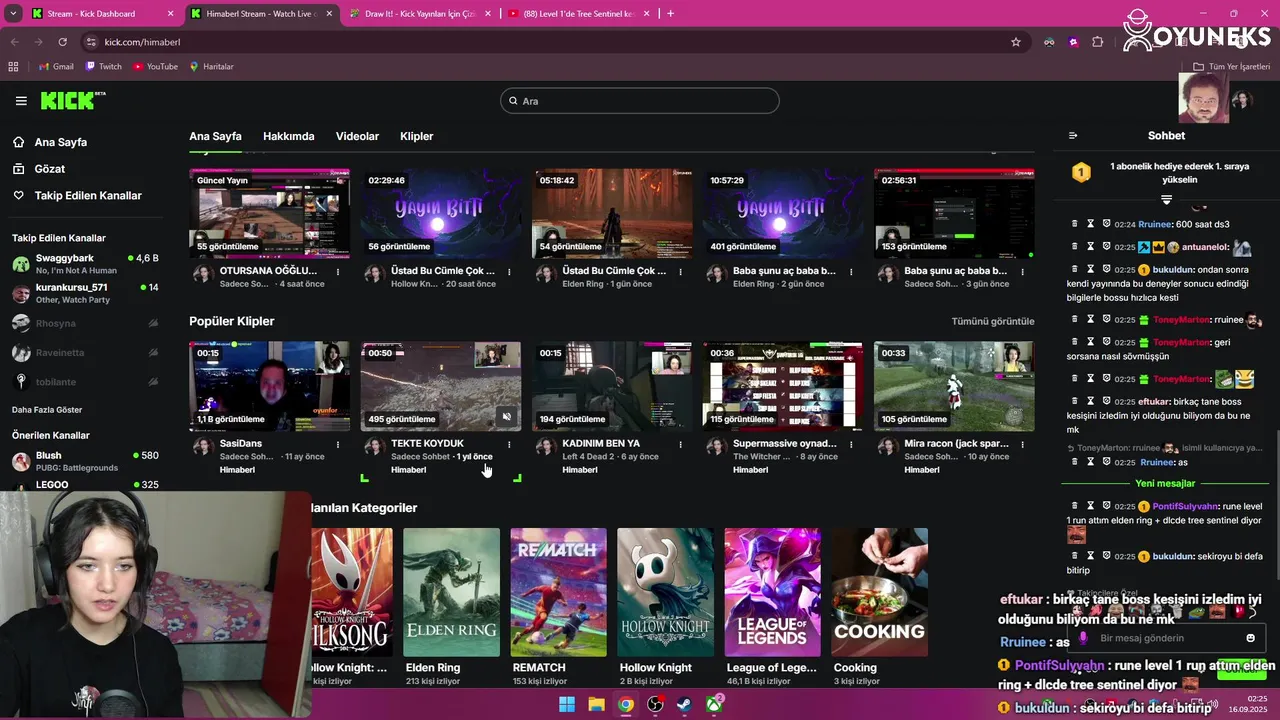The image size is (1280, 720).
Task: Click the Ara search field
Action: [x=640, y=101]
